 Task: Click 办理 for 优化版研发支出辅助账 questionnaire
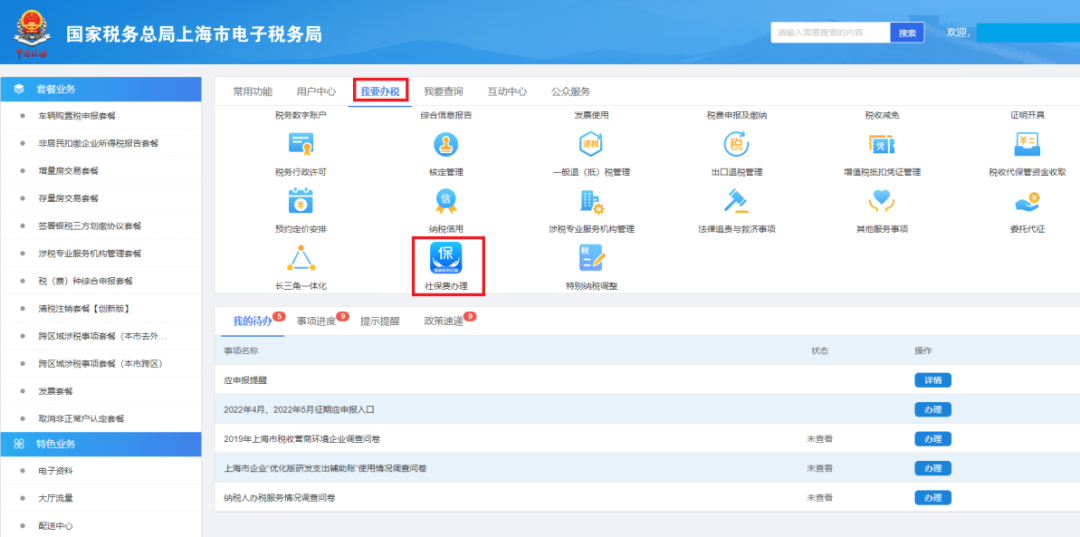click(933, 468)
